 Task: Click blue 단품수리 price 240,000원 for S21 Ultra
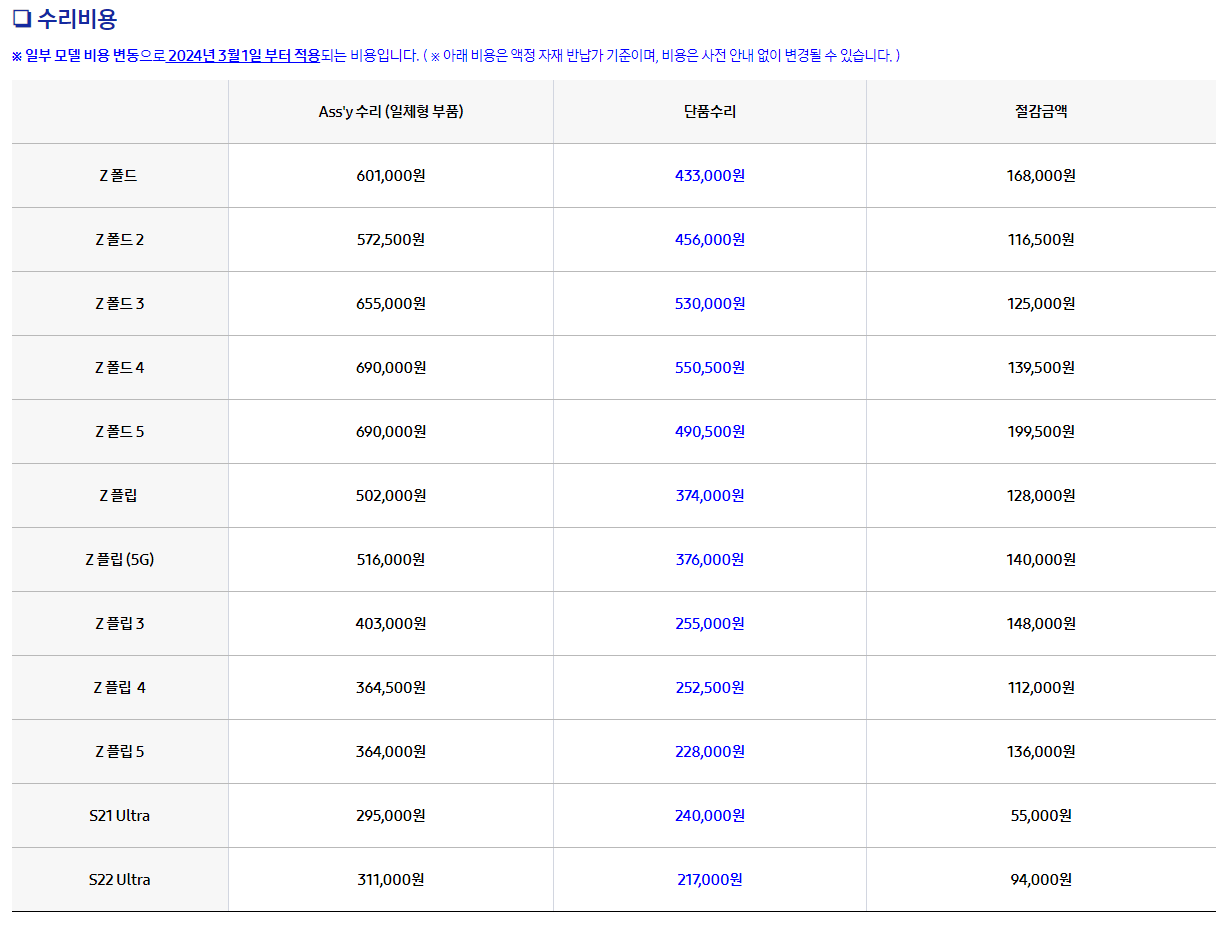[710, 816]
